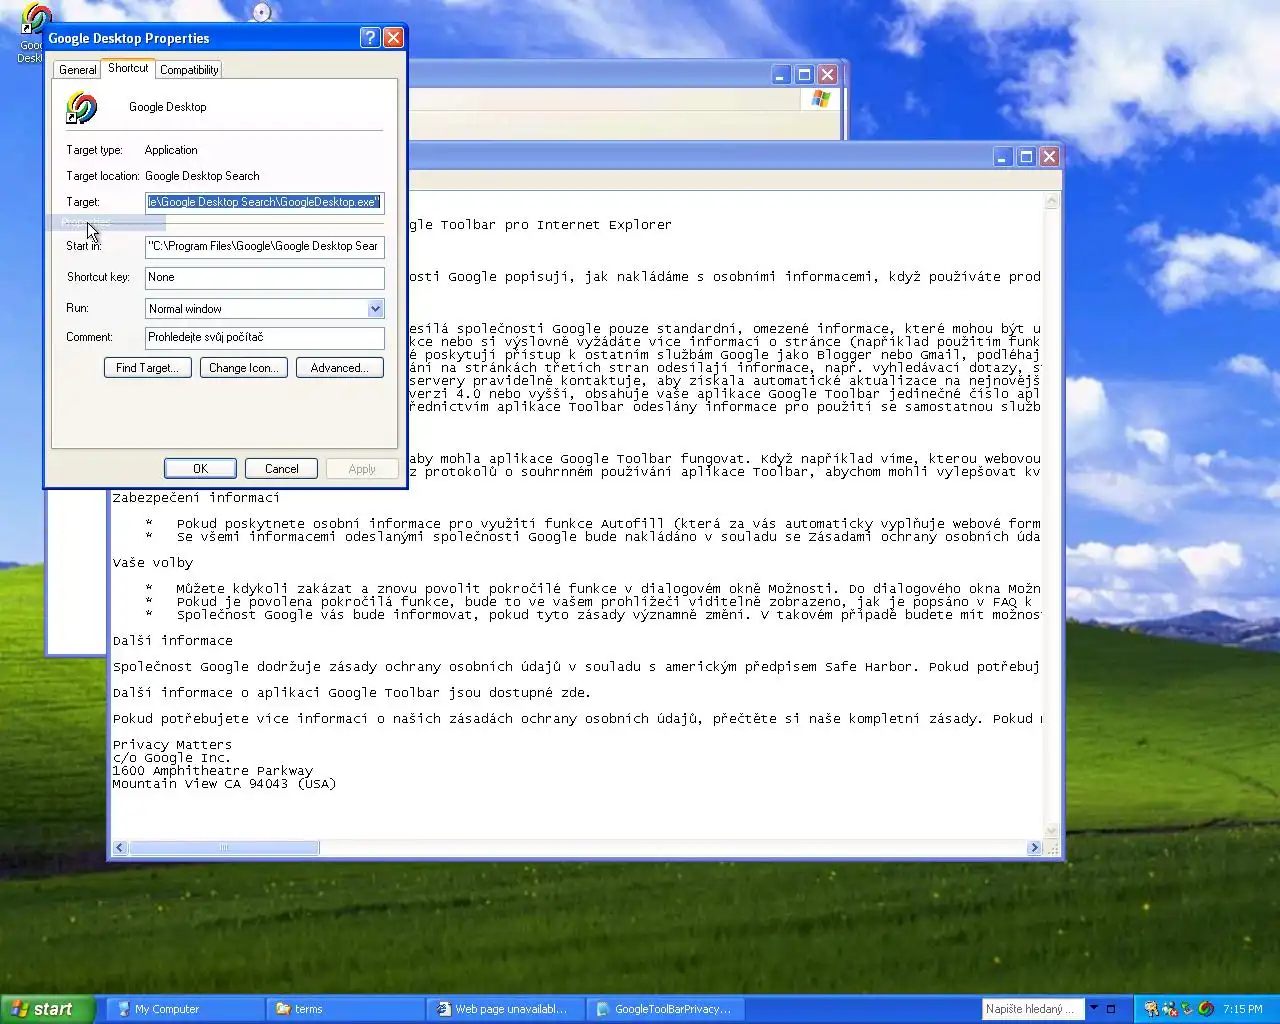Click the CD drive icon on desktop

[x=262, y=11]
